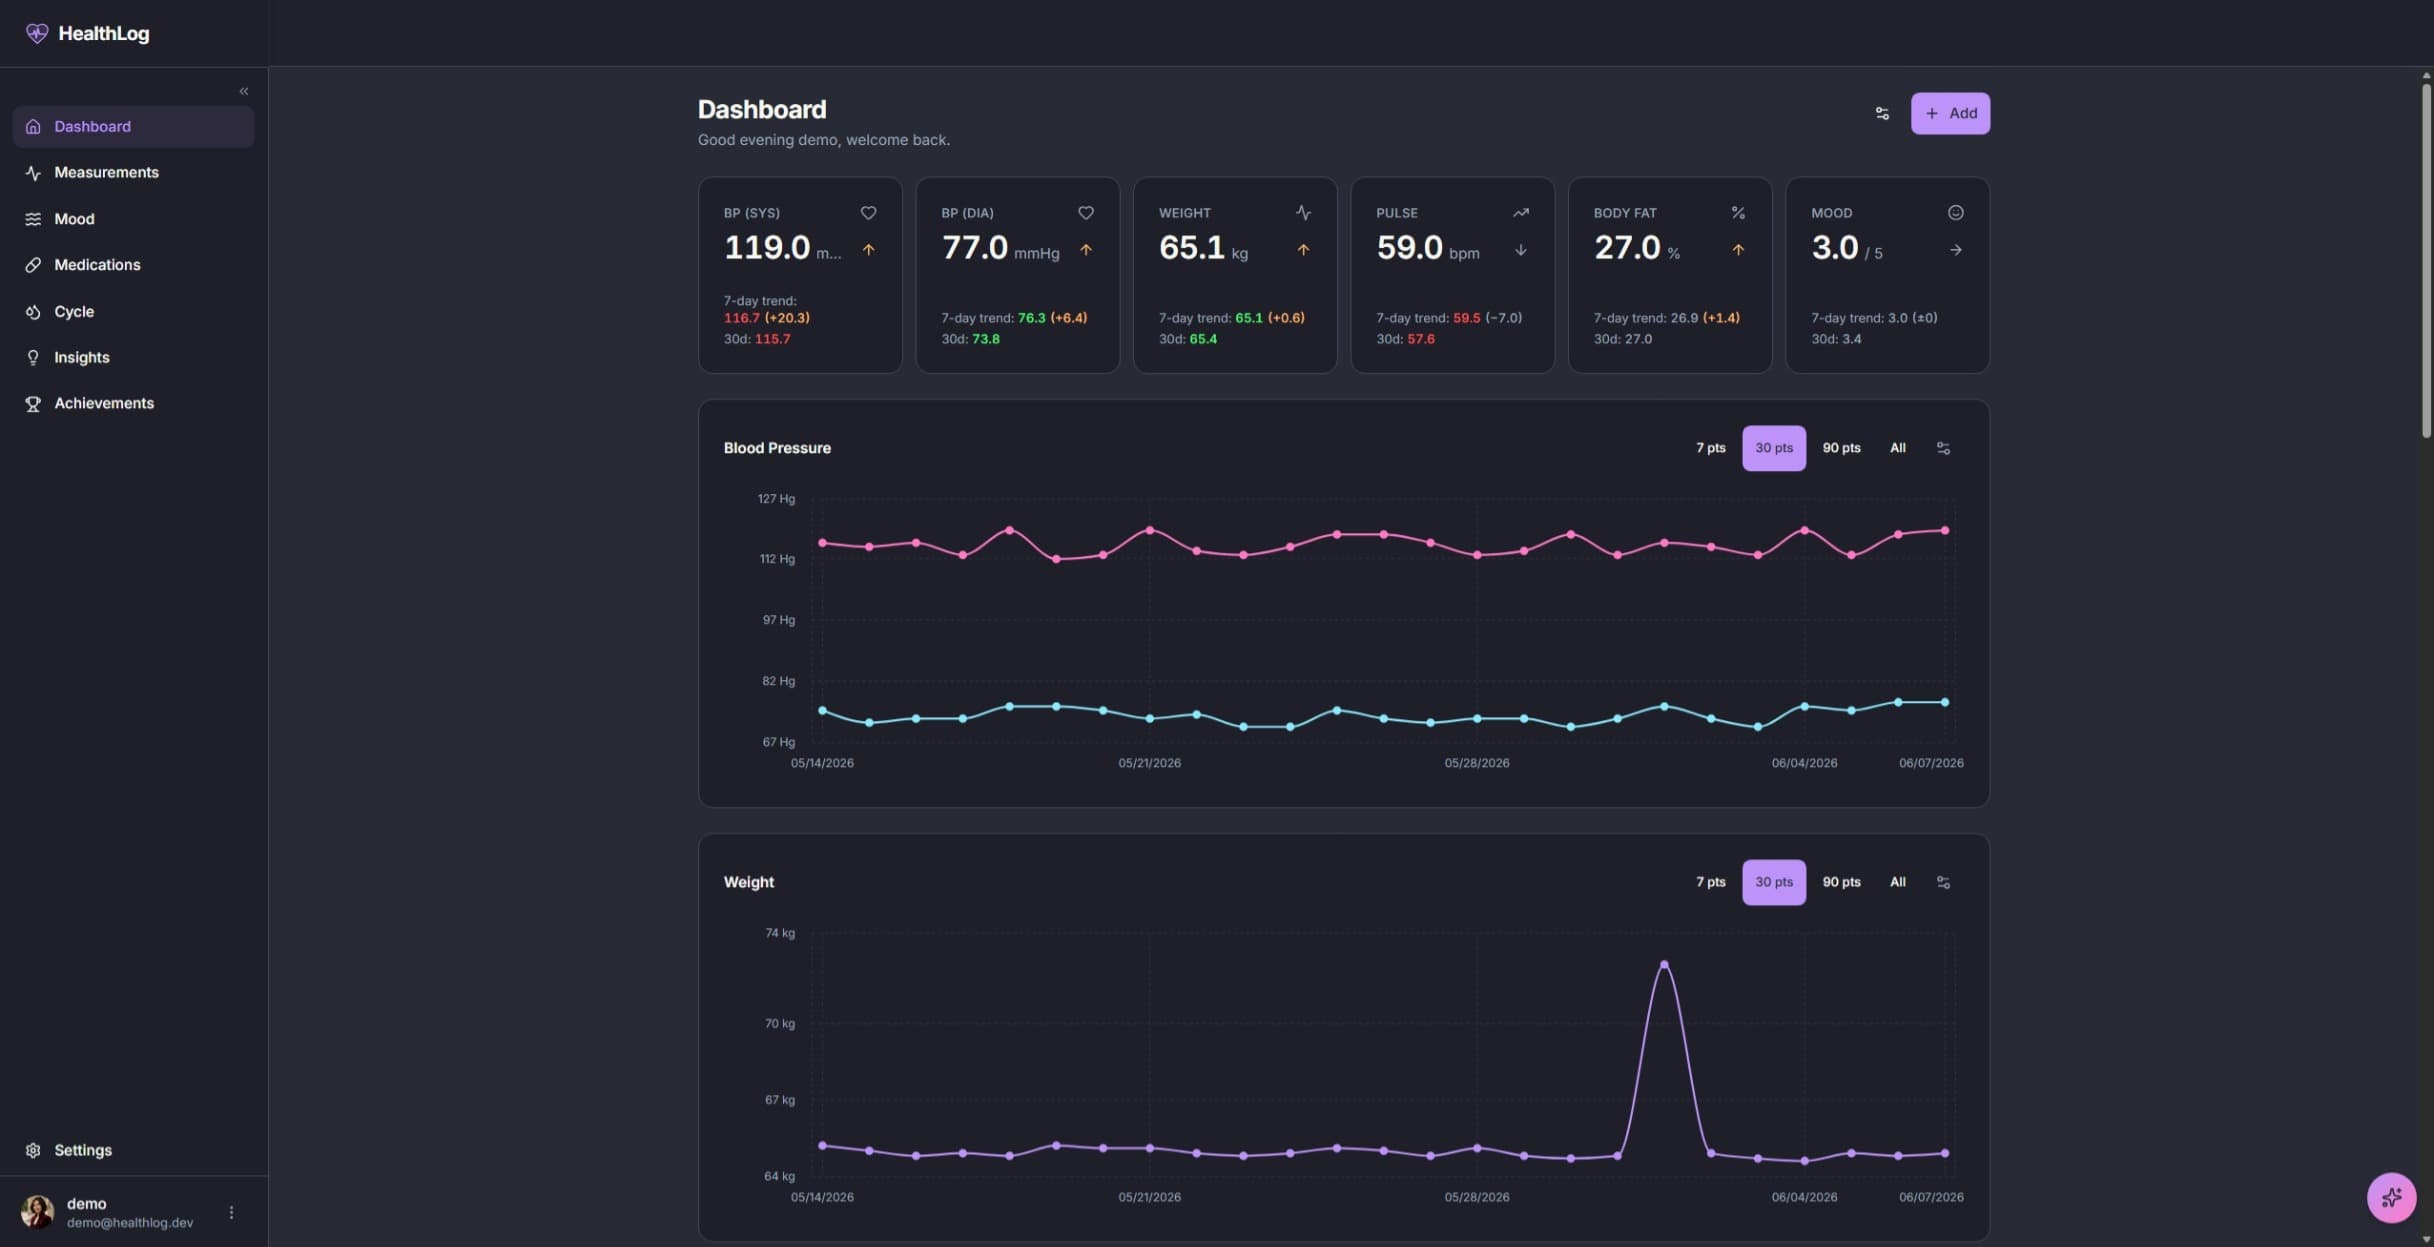This screenshot has width=2434, height=1247.
Task: Open Blood Pressure chart settings icon
Action: coord(1943,448)
